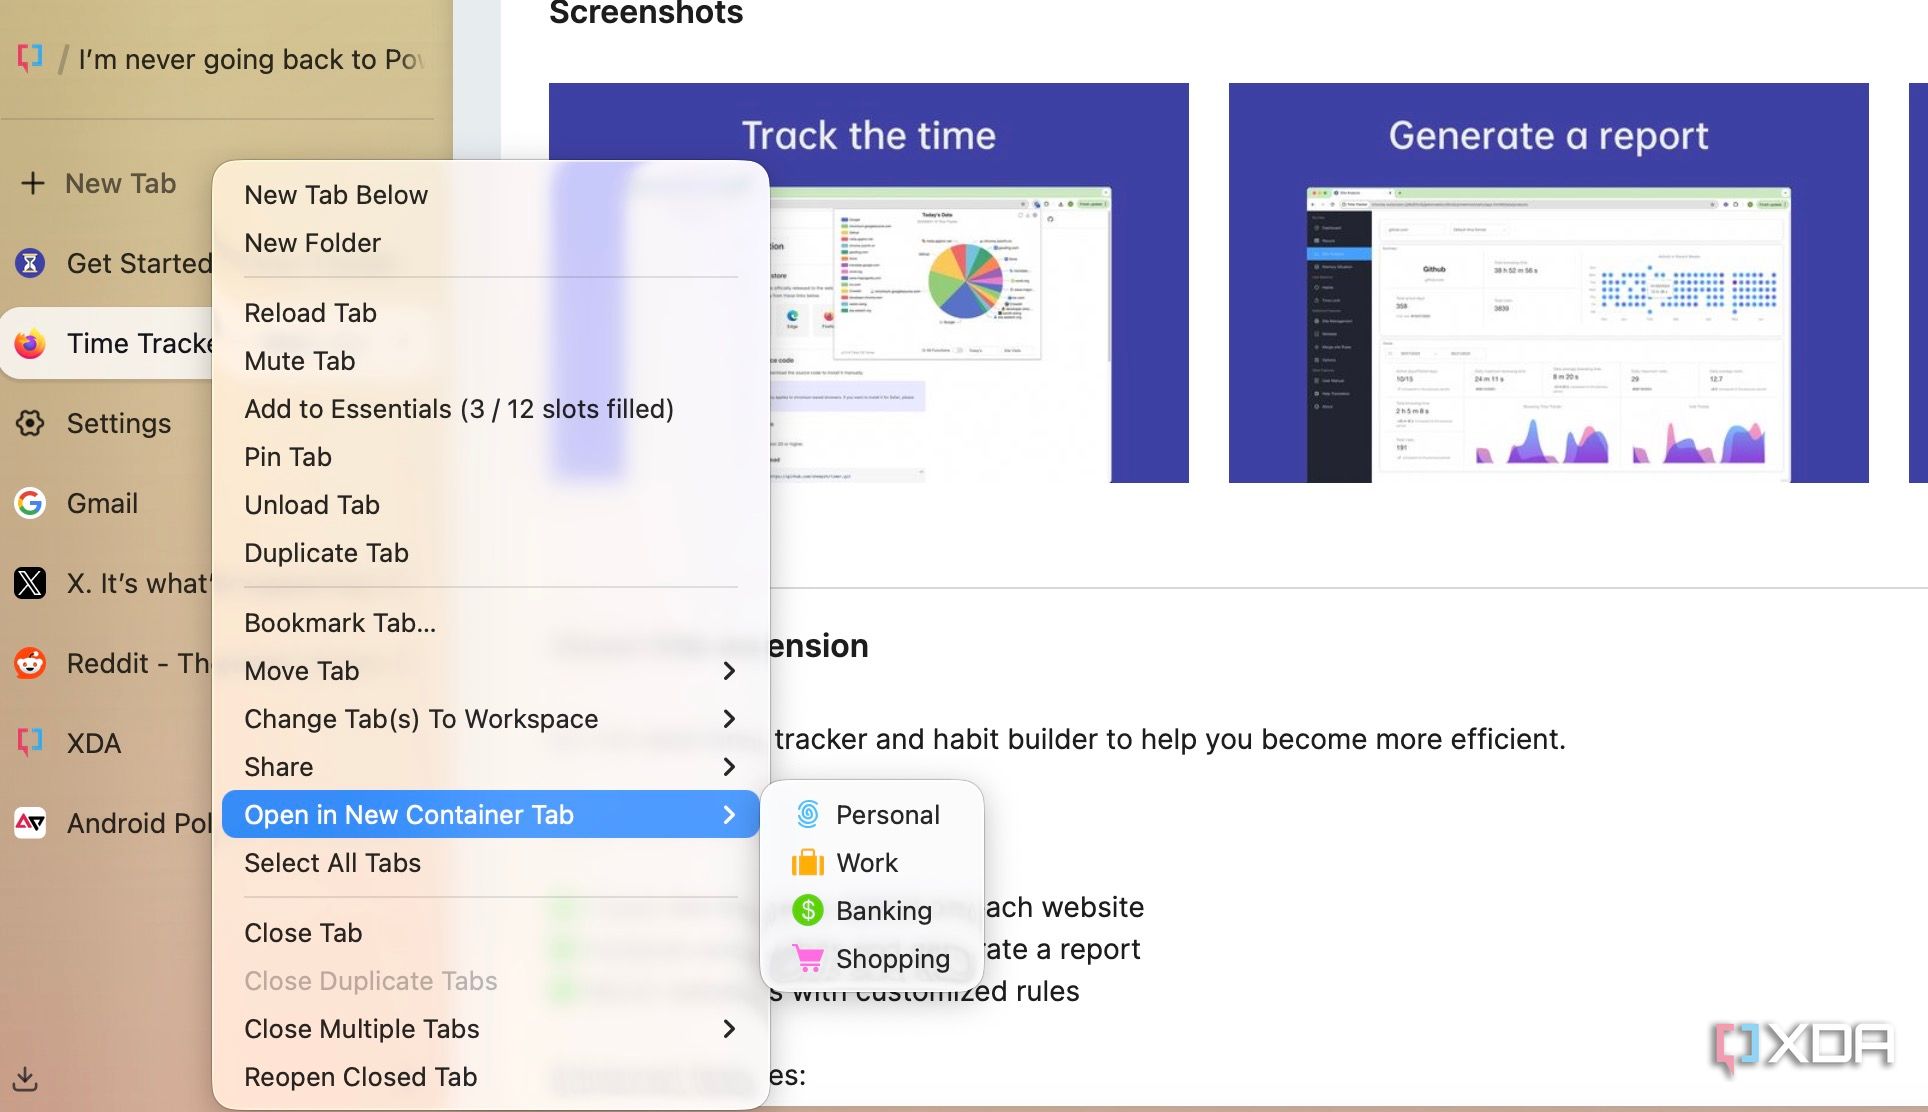Select Add to Essentials menu entry
This screenshot has width=1928, height=1112.
click(x=459, y=409)
